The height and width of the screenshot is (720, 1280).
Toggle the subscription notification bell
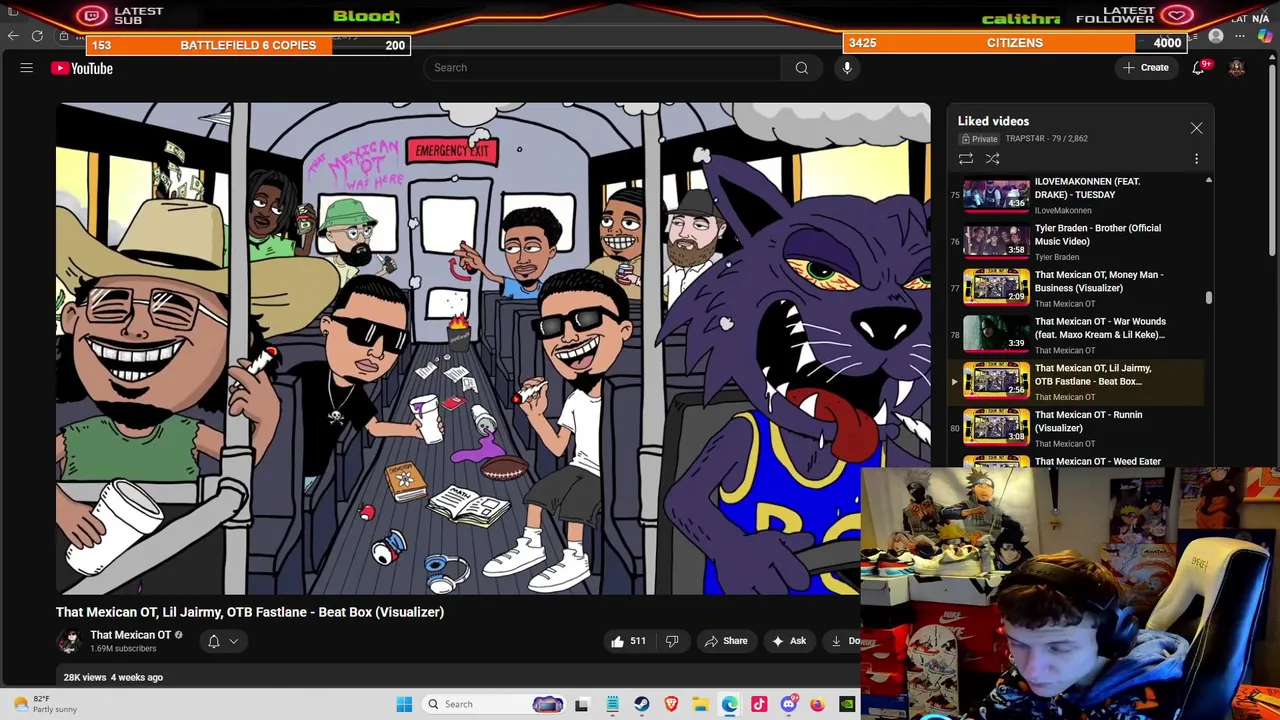tap(213, 641)
